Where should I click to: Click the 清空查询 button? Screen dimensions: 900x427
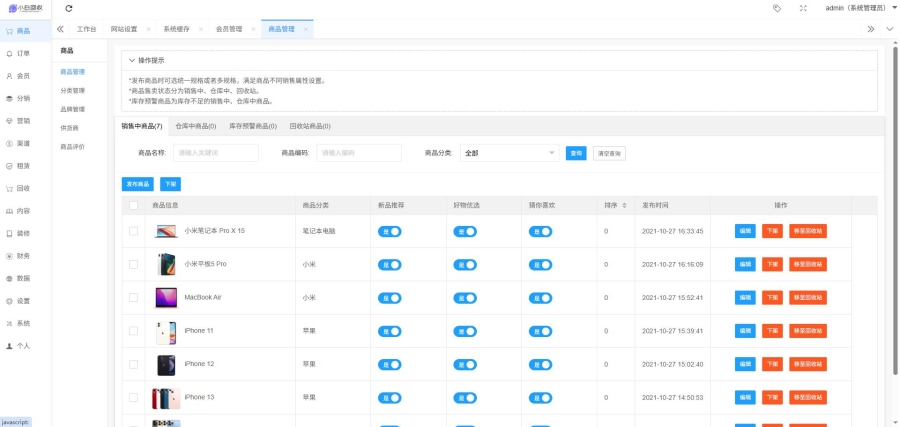coord(609,153)
